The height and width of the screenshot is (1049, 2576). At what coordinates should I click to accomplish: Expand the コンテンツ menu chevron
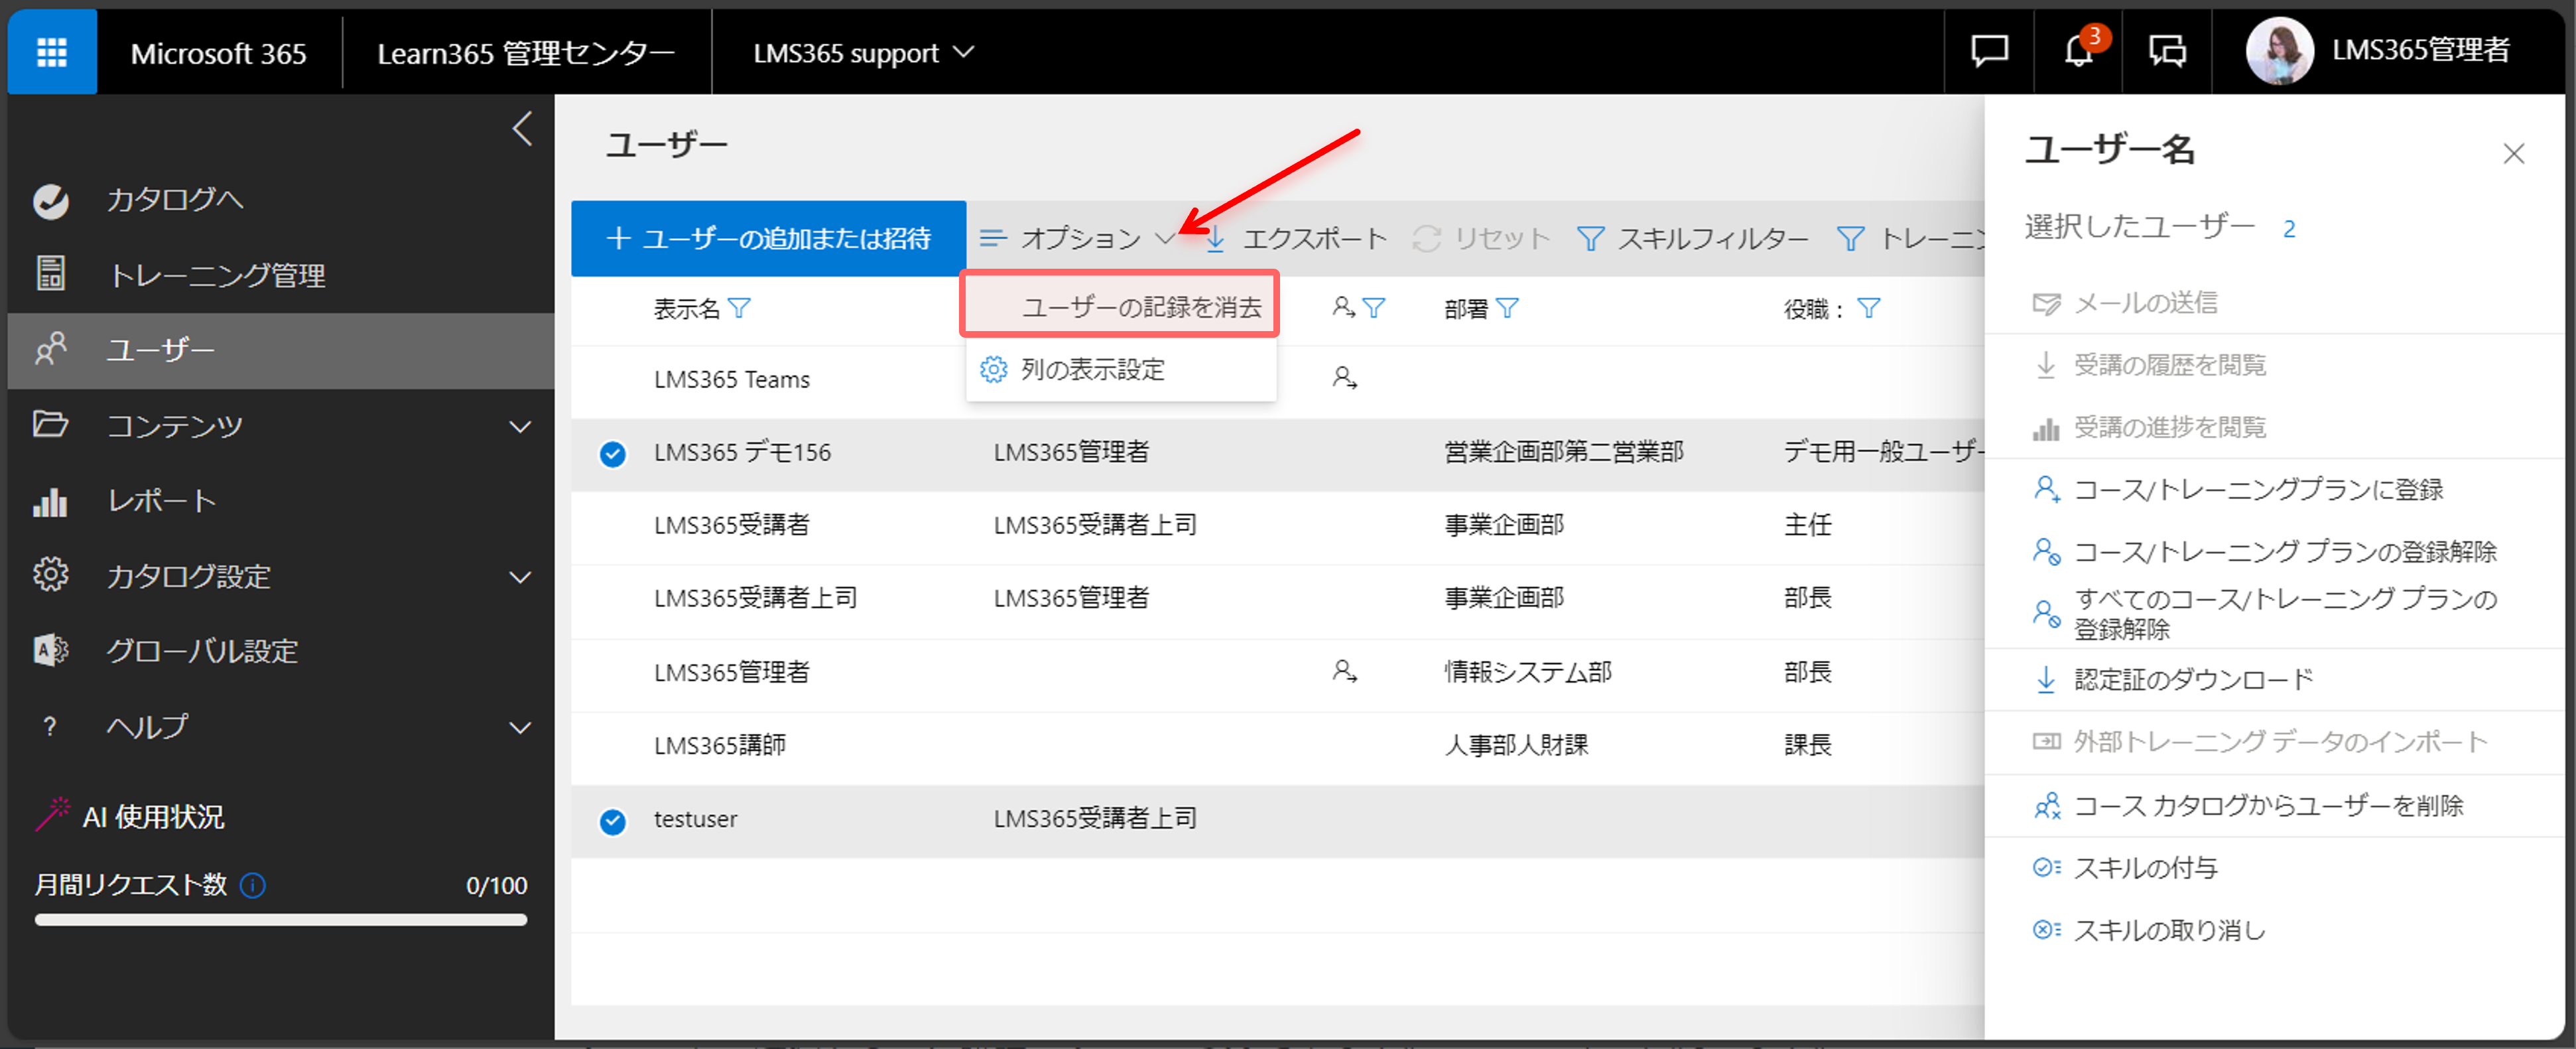[x=520, y=426]
